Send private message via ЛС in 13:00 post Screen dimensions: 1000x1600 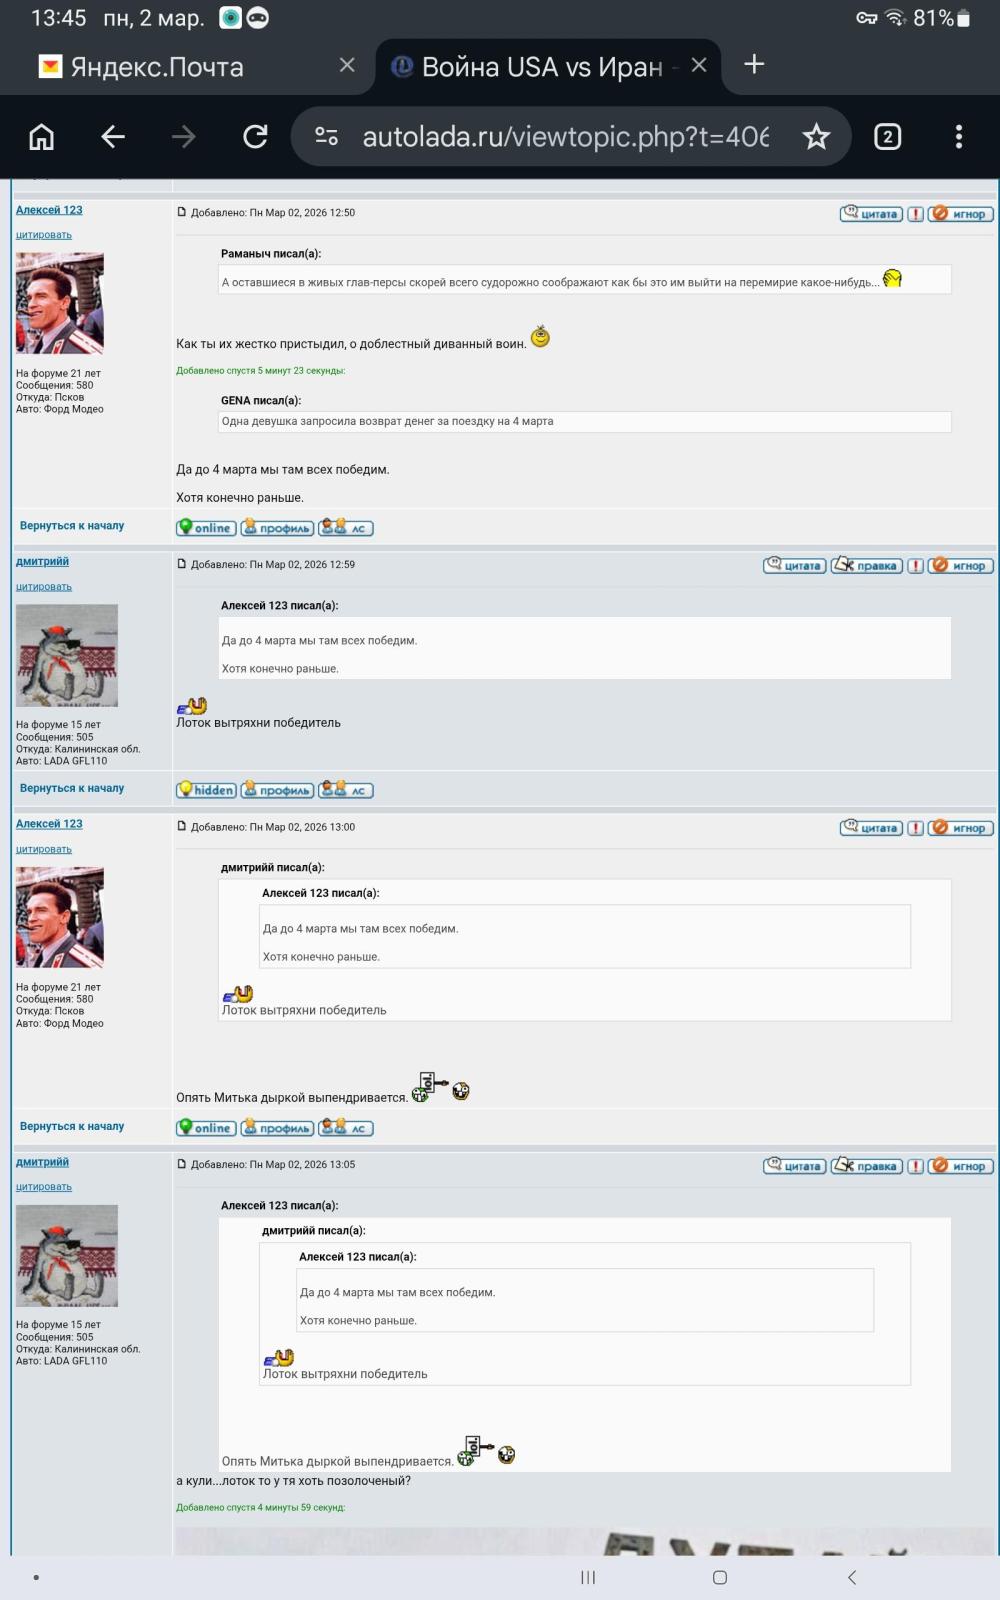346,1128
